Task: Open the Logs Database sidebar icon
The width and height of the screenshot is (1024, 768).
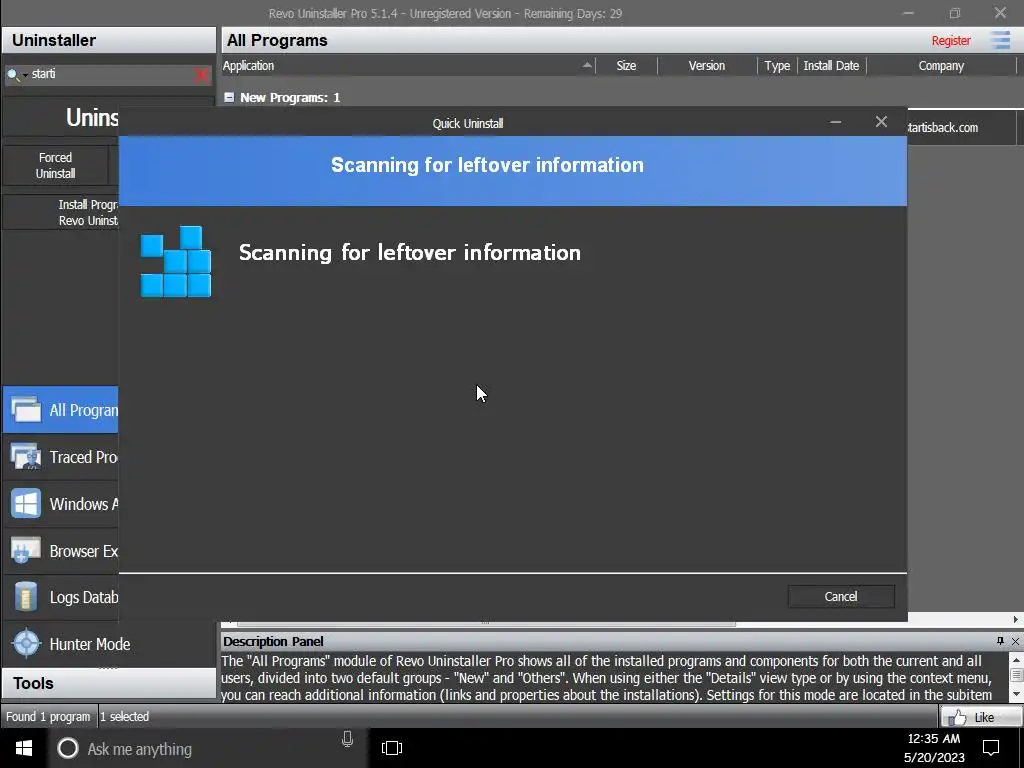Action: tap(26, 598)
